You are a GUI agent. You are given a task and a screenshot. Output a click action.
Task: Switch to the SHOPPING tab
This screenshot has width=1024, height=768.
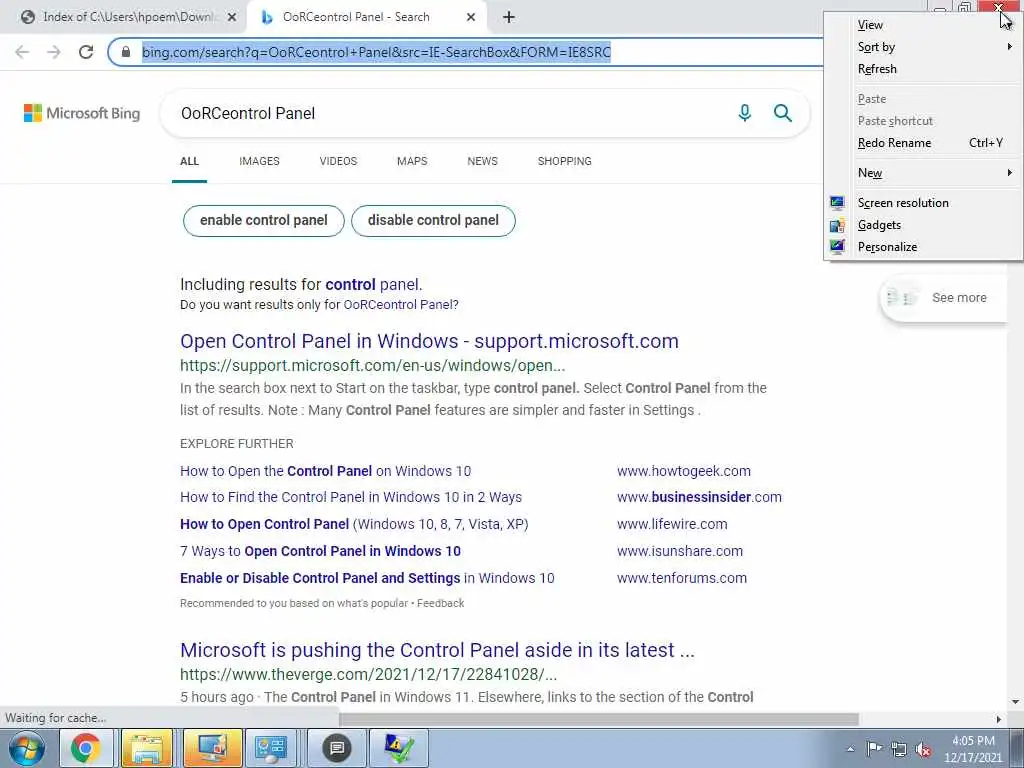565,161
